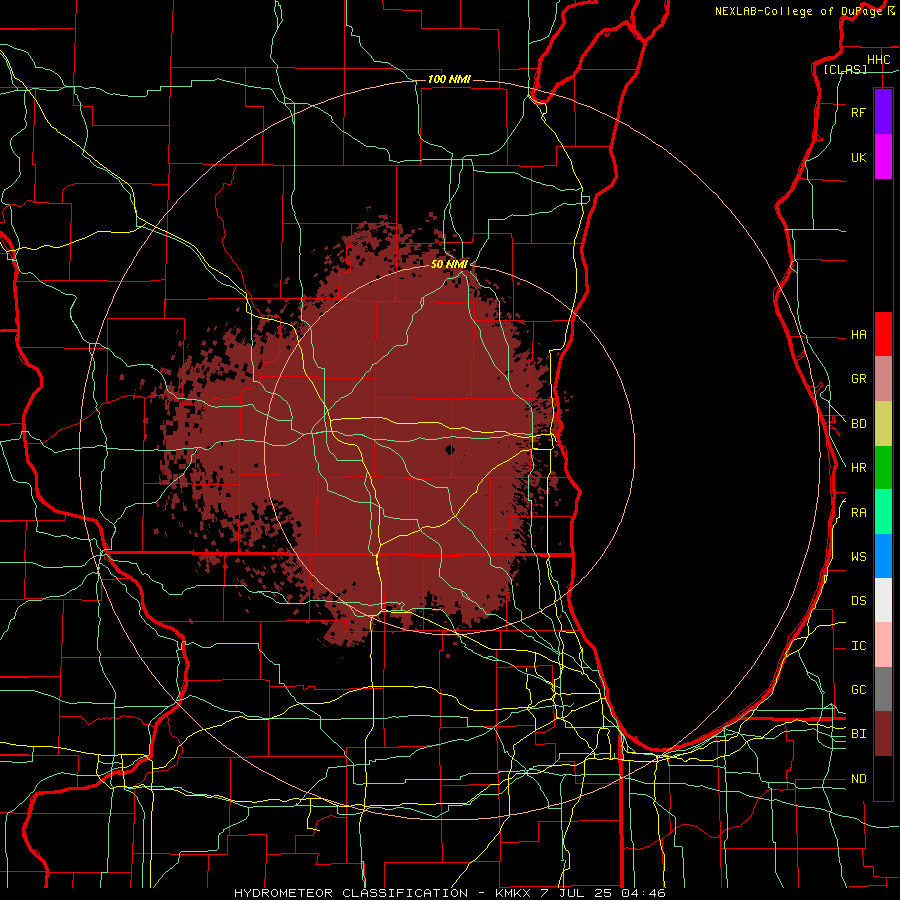Click the "WS" legend label
Screen dimensions: 900x900
(x=858, y=557)
